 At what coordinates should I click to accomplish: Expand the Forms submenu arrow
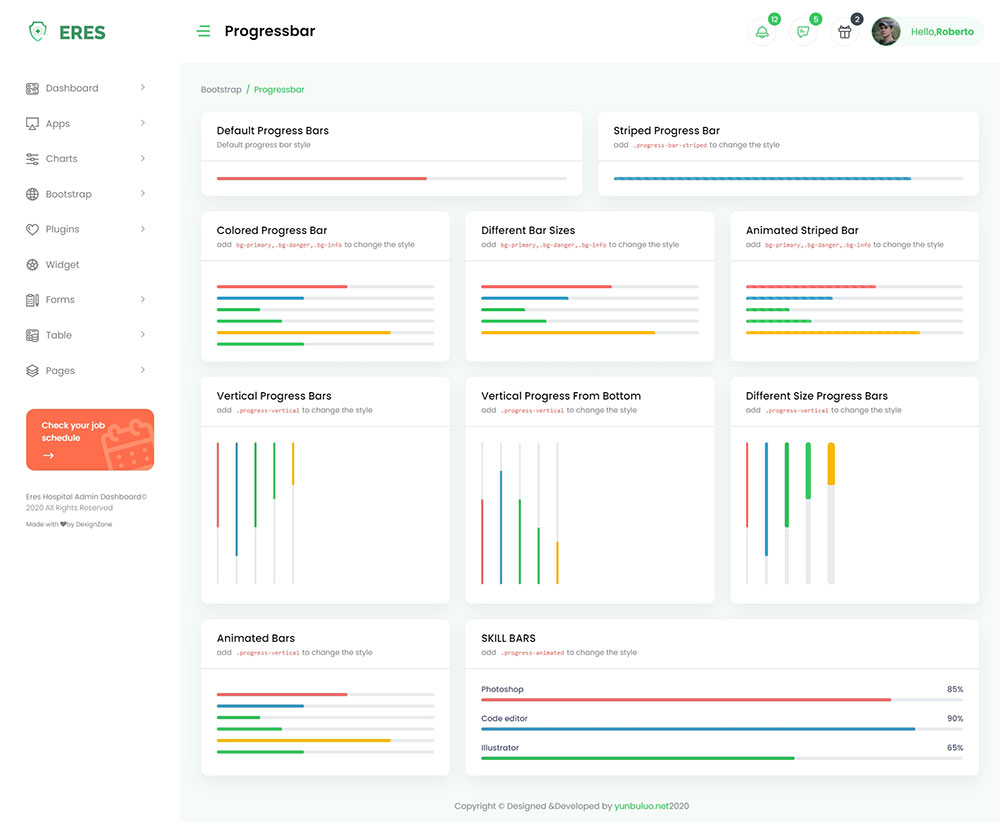(x=143, y=299)
